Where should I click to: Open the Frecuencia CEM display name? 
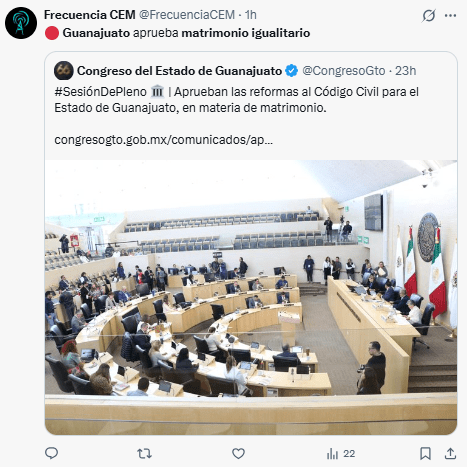point(90,15)
